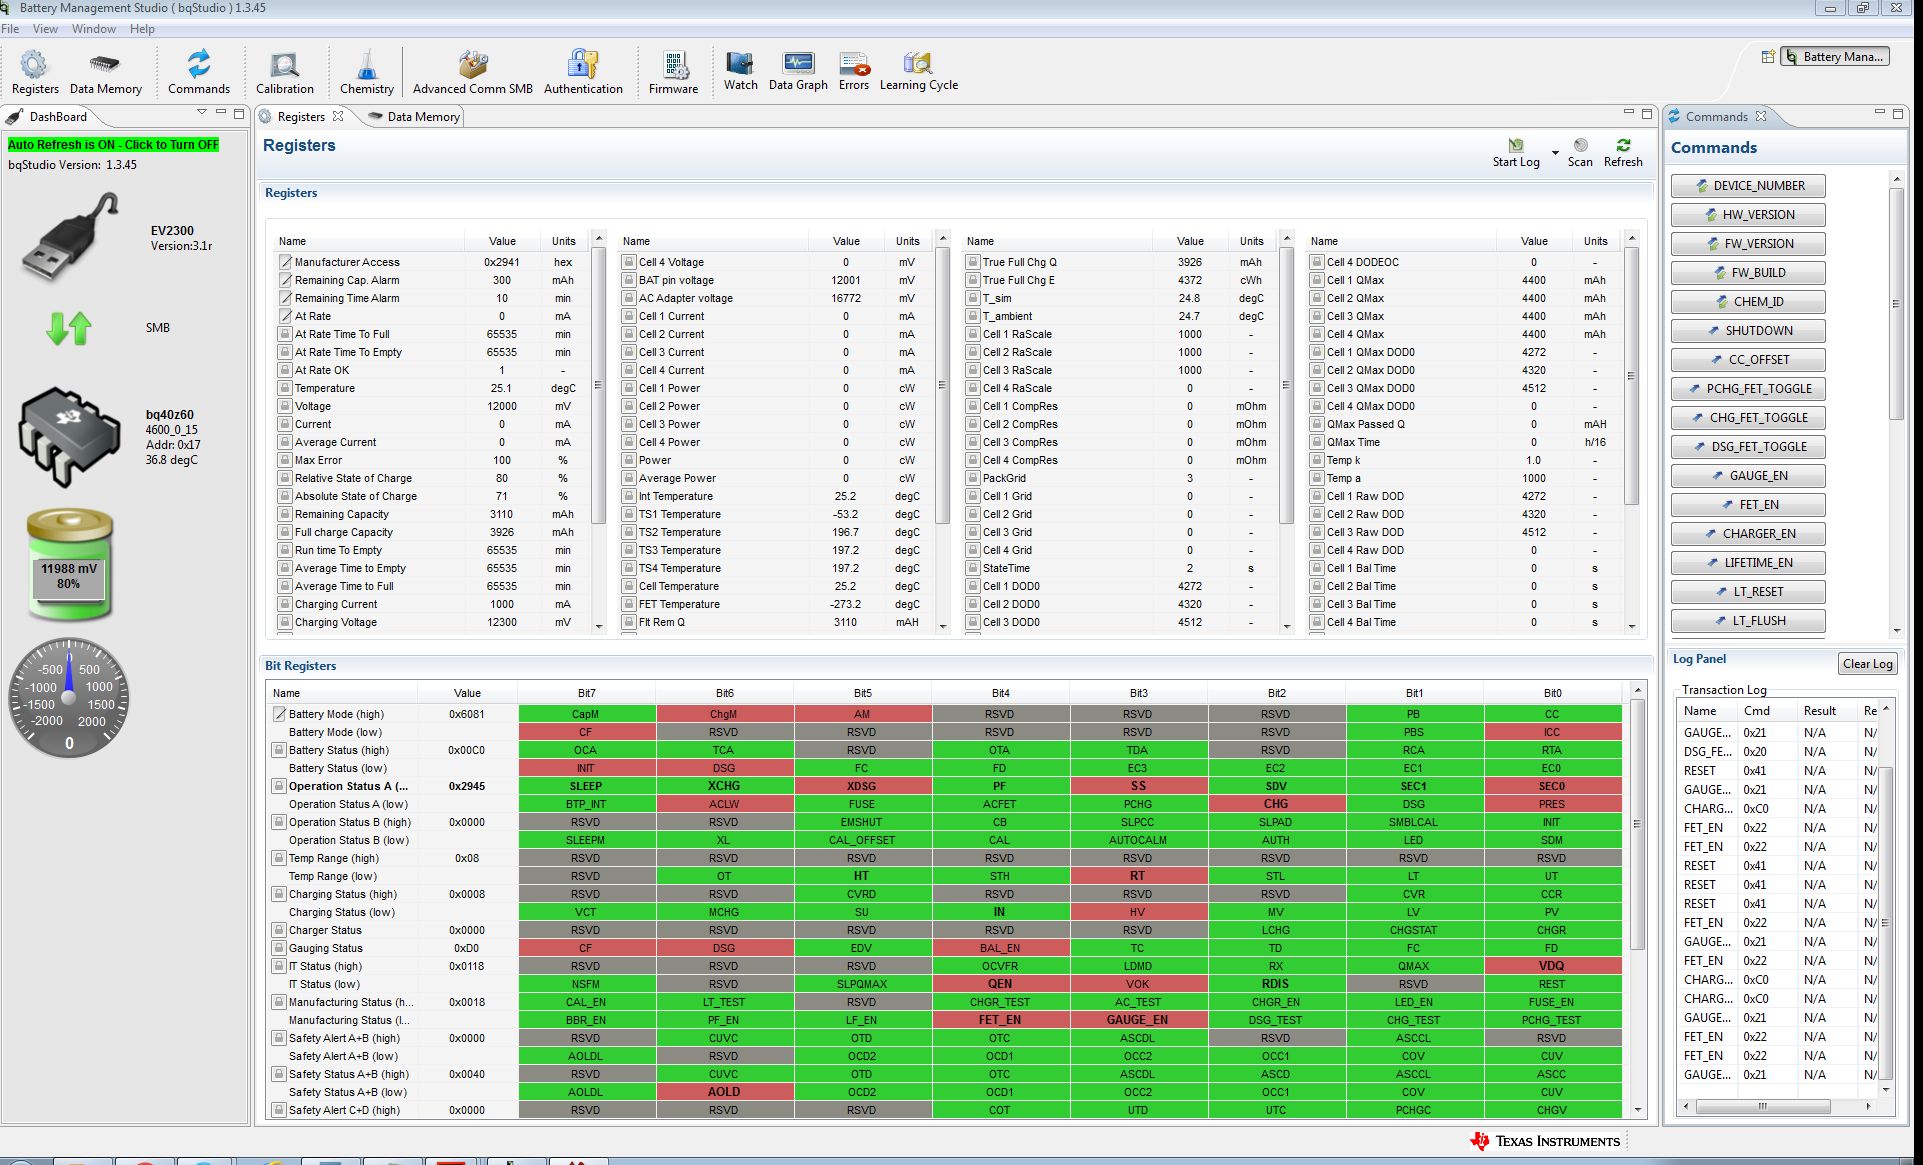The image size is (1923, 1165).
Task: Expand Temp Range (high) bit row
Action: pyautogui.click(x=280, y=858)
